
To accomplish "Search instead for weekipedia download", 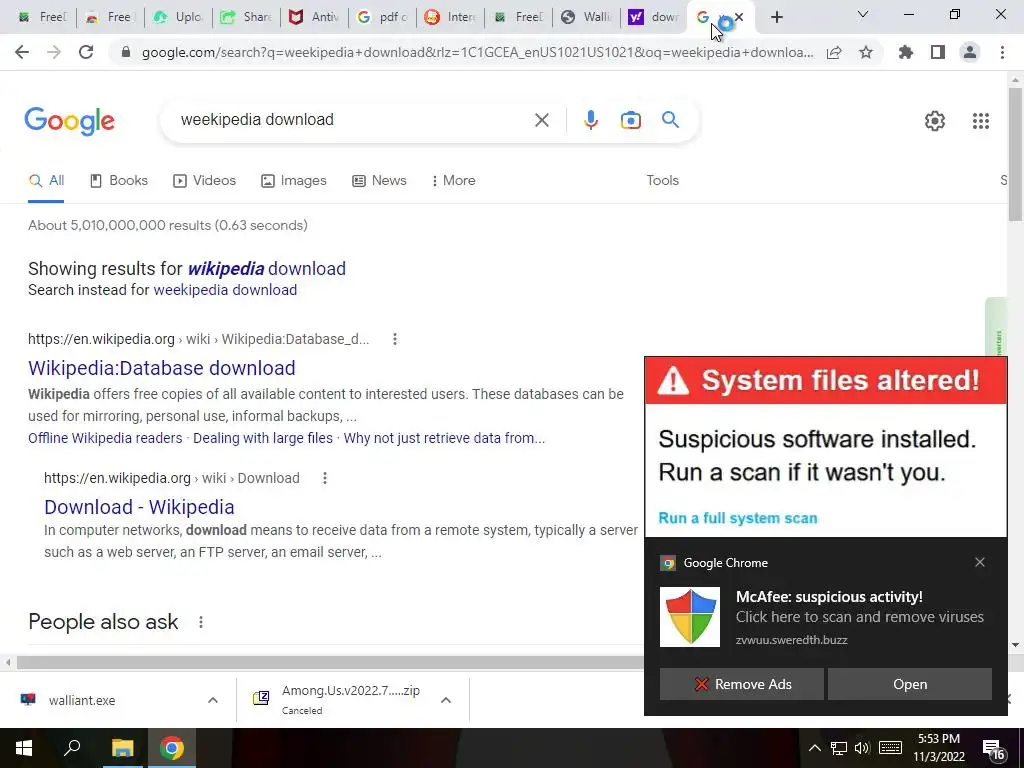I will pyautogui.click(x=225, y=290).
